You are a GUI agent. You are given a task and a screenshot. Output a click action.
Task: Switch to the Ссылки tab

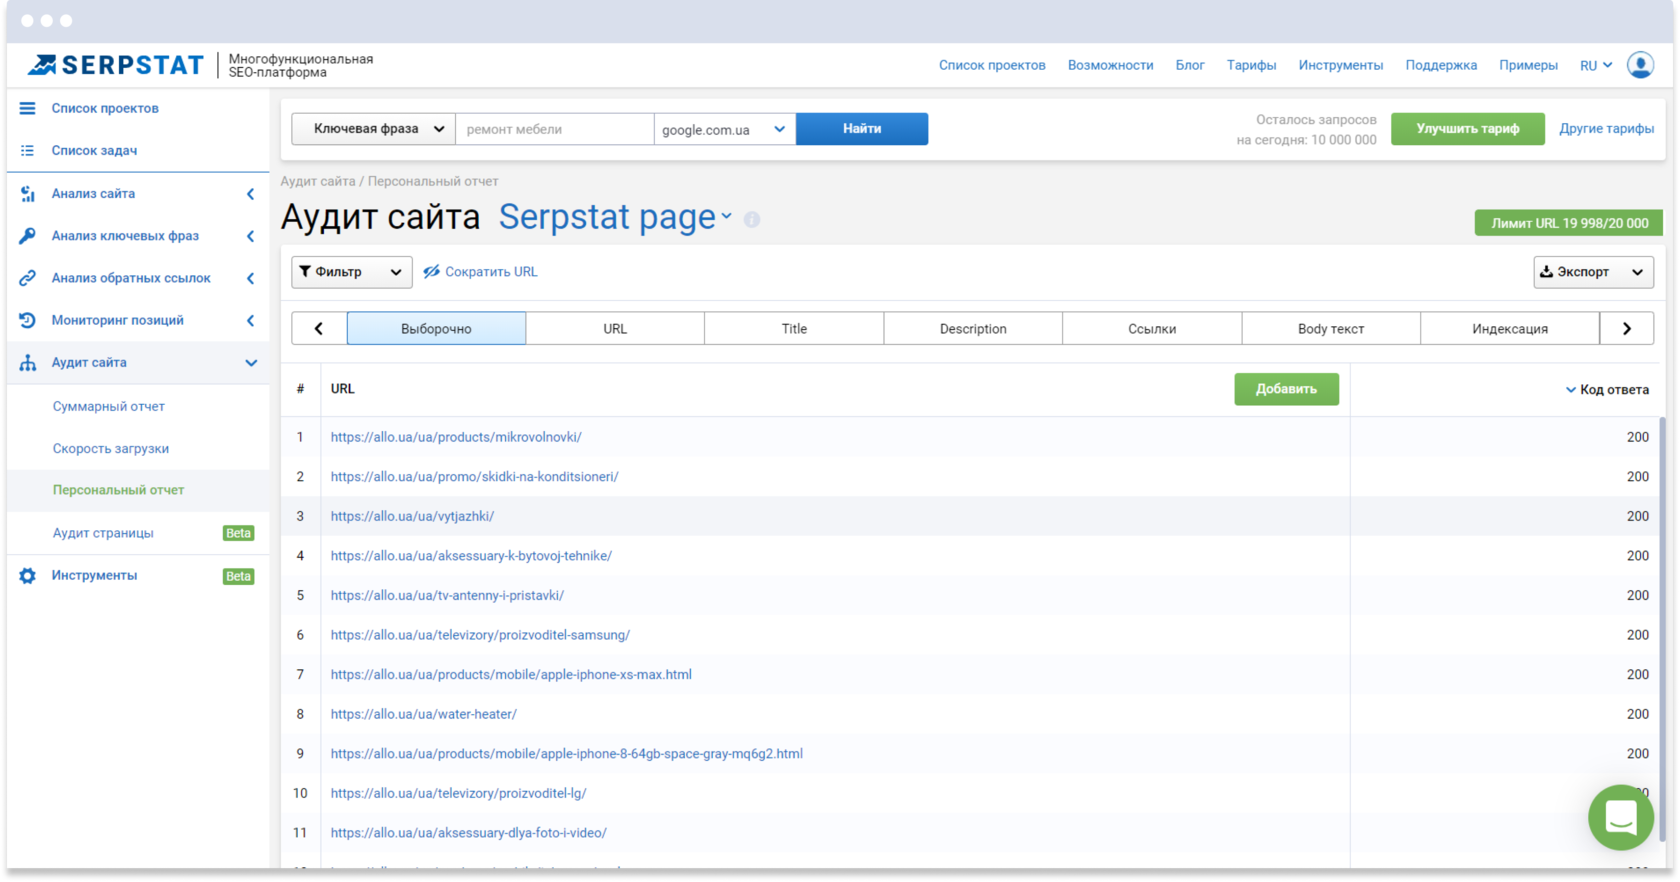click(1152, 328)
